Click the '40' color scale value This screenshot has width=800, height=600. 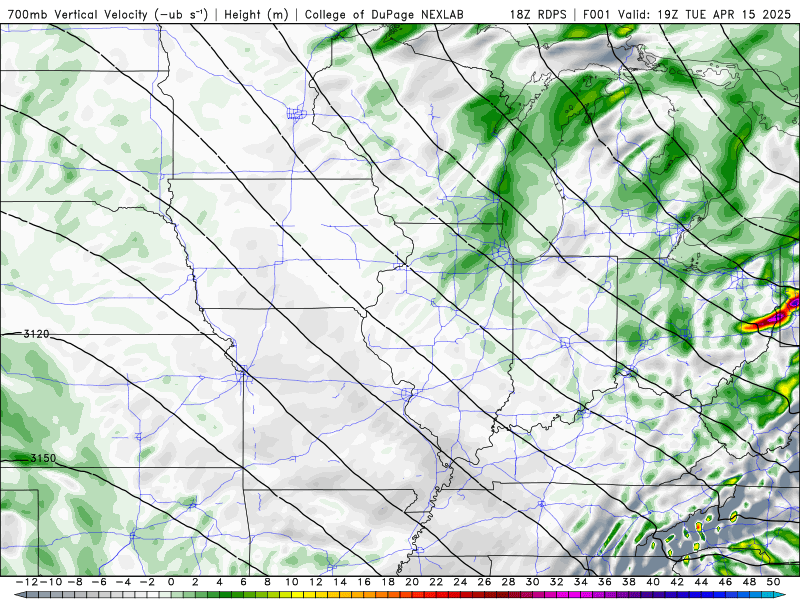653,582
